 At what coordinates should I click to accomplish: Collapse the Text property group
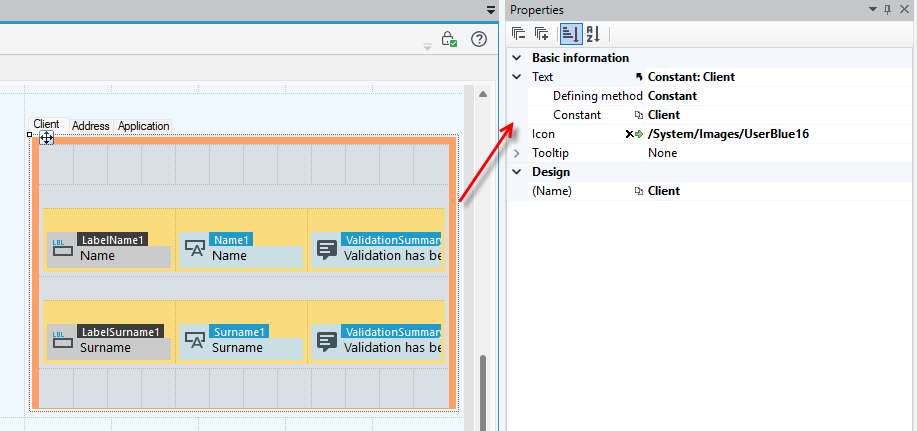click(x=516, y=77)
